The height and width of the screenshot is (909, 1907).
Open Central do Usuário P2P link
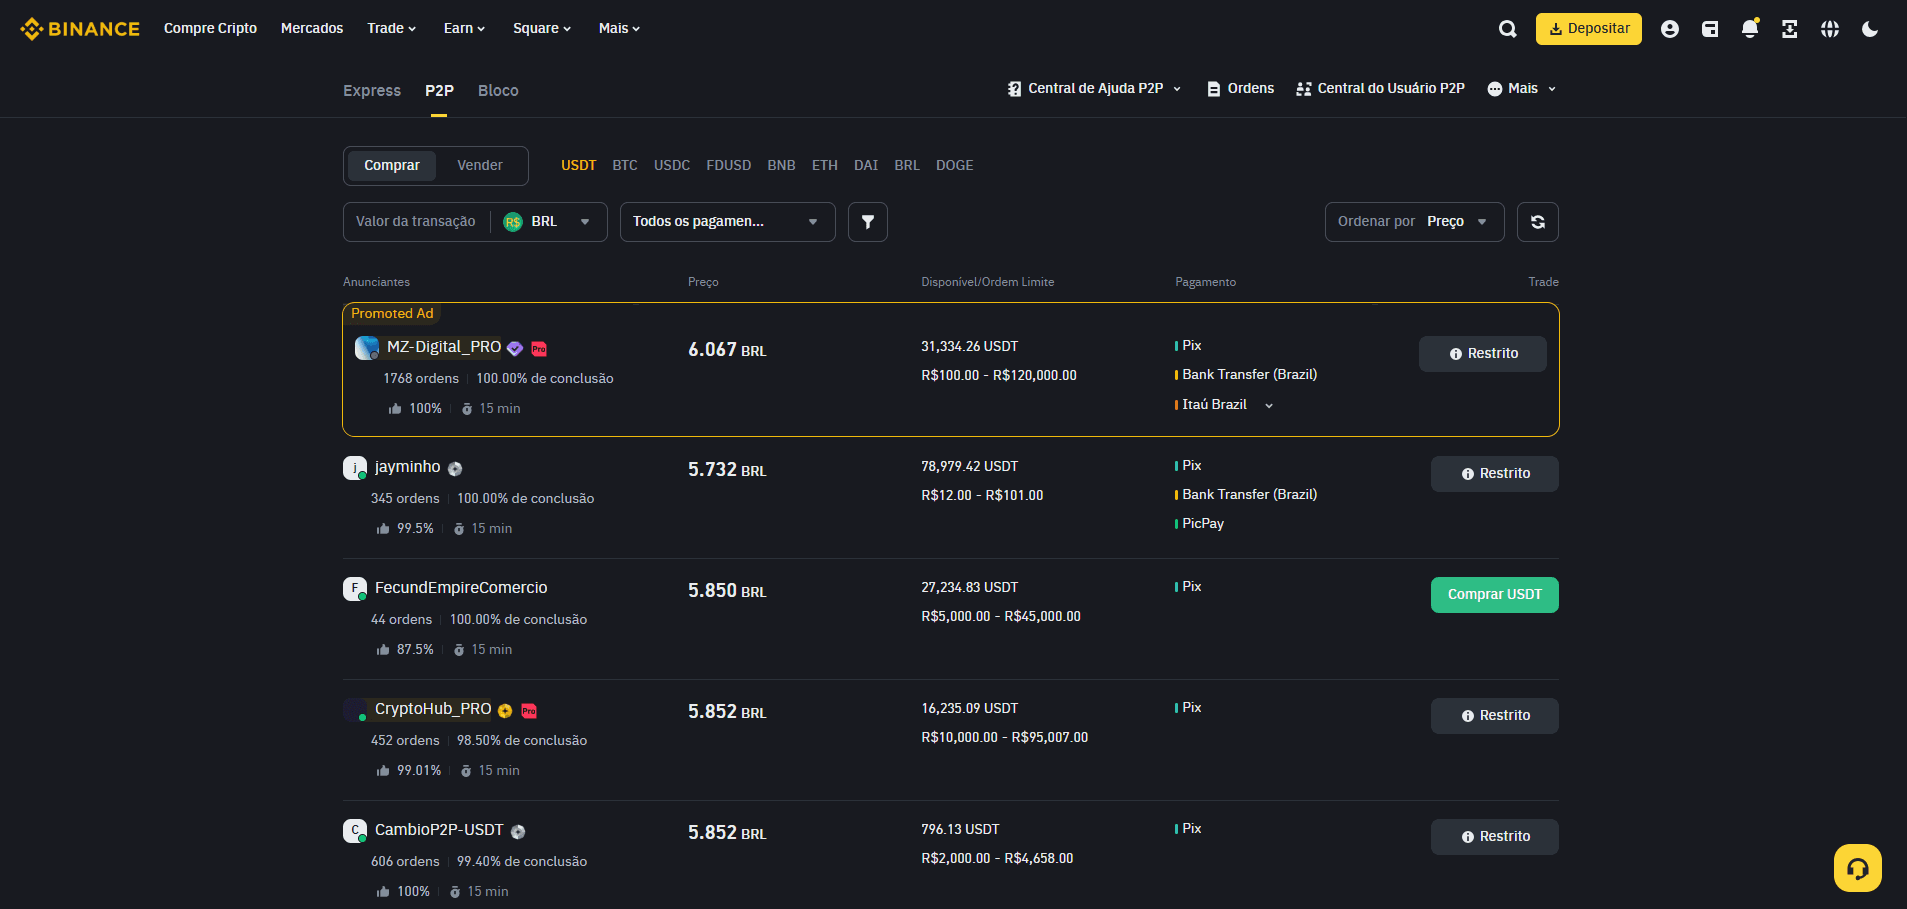pyautogui.click(x=1380, y=89)
